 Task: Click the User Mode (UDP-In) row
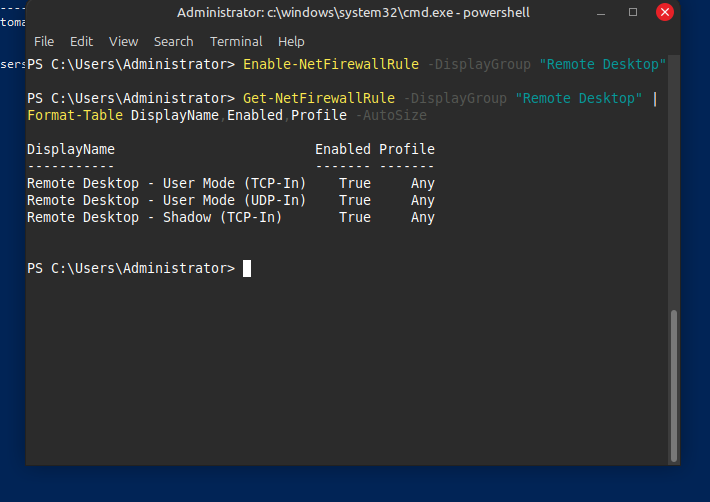coord(166,200)
